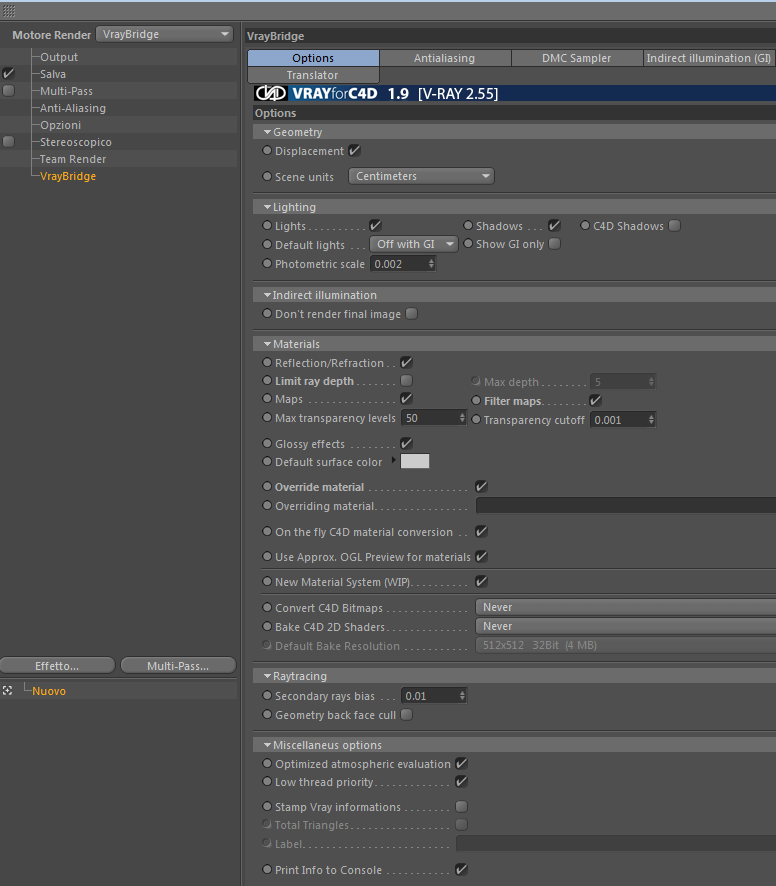Select Anti-Aliasing in render settings tree
This screenshot has width=776, height=886.
tap(73, 107)
